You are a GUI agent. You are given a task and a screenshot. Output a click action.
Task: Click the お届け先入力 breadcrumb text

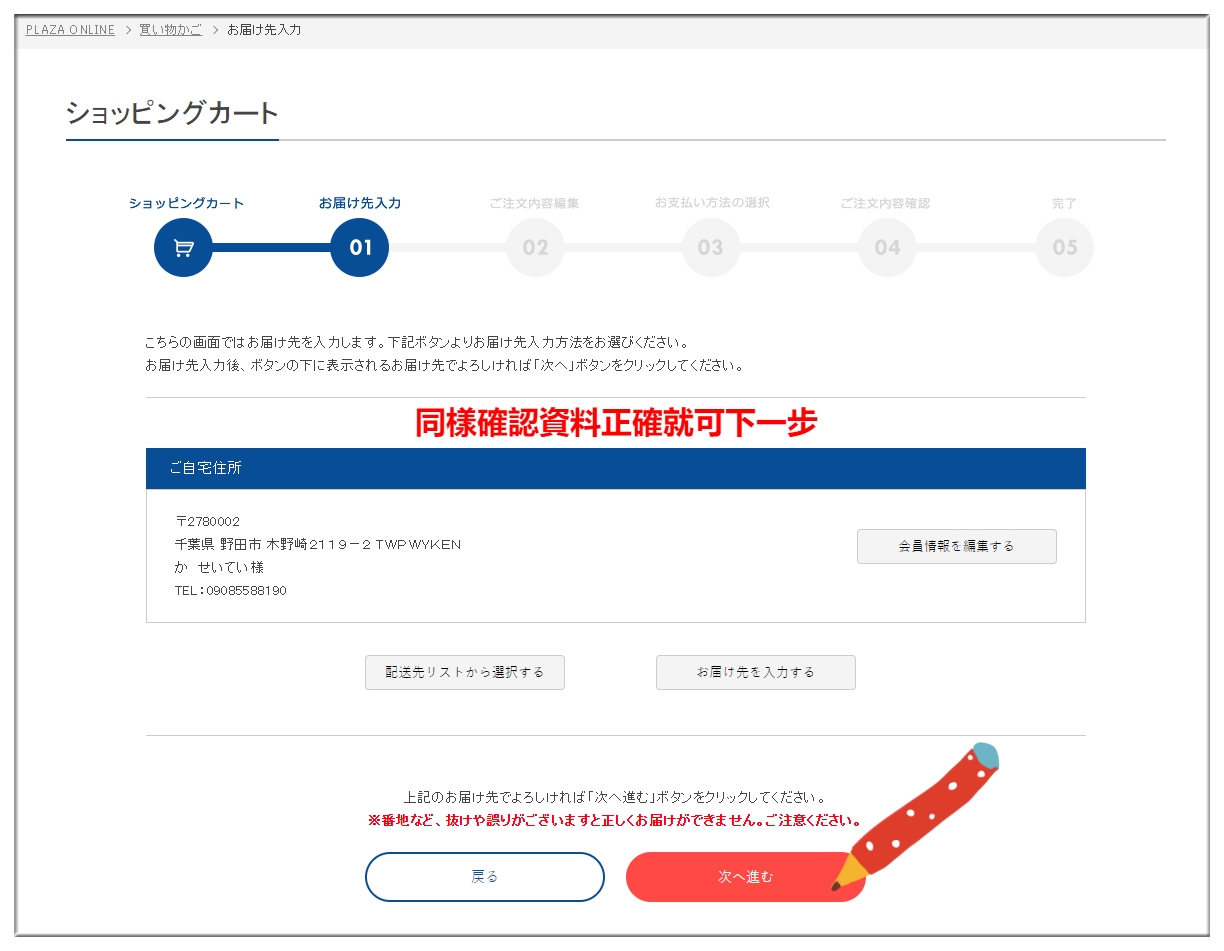264,30
